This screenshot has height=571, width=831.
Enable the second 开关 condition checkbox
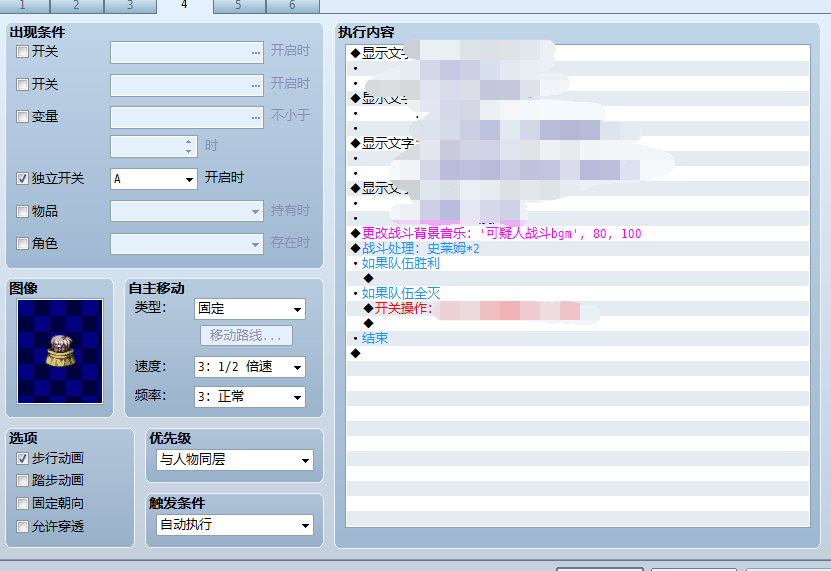[x=22, y=85]
